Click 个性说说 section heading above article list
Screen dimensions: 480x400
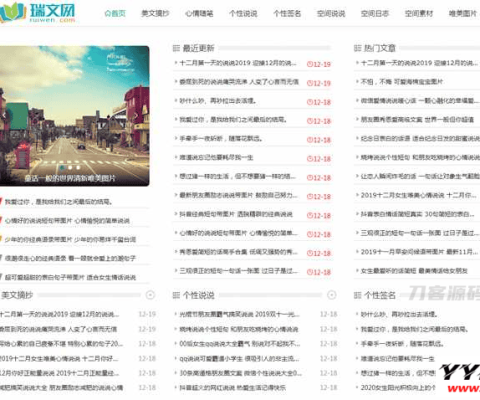(198, 295)
